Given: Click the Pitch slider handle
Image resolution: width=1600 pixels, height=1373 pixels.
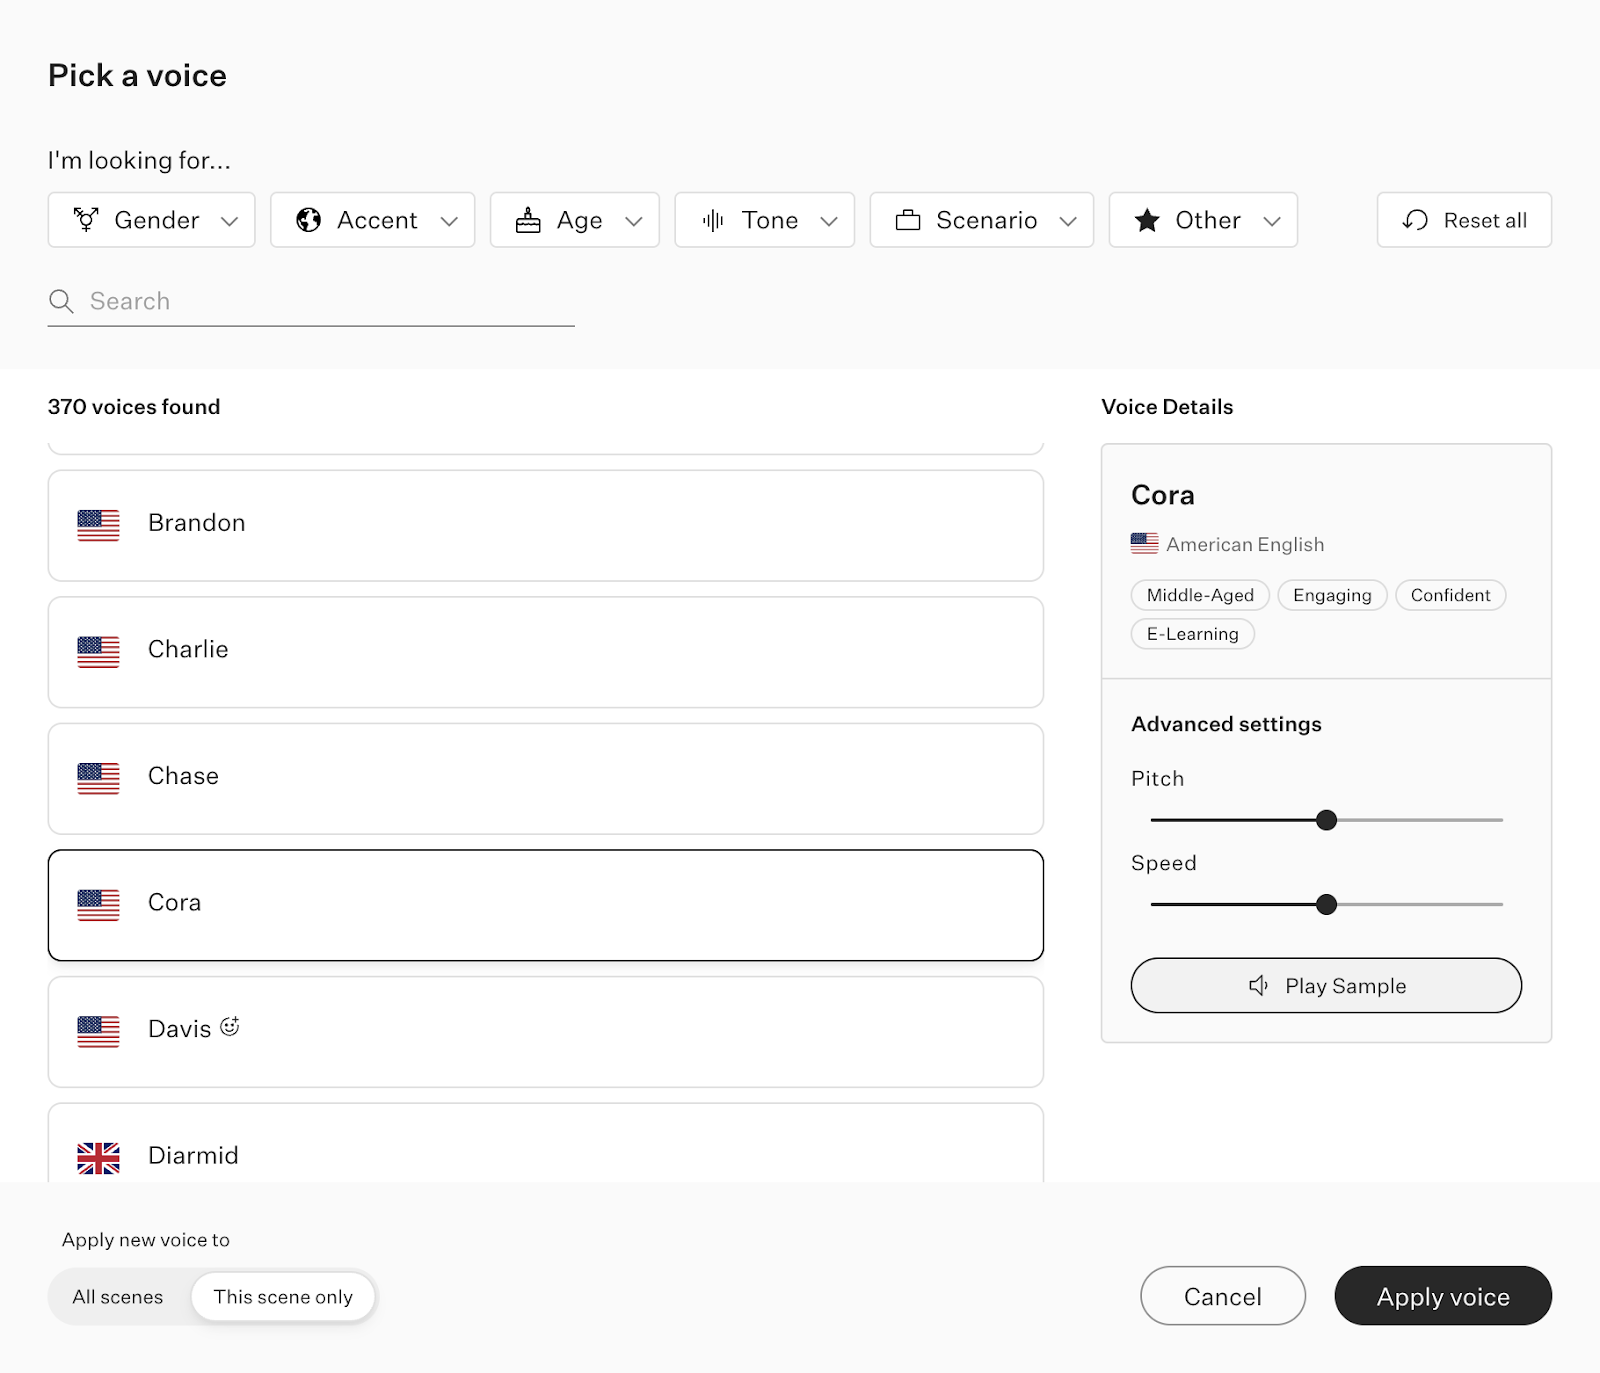Looking at the screenshot, I should 1326,820.
